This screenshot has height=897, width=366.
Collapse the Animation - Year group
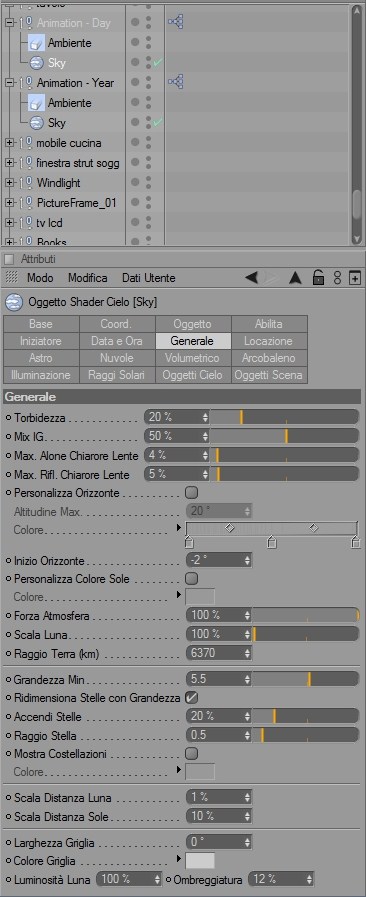(x=9, y=83)
